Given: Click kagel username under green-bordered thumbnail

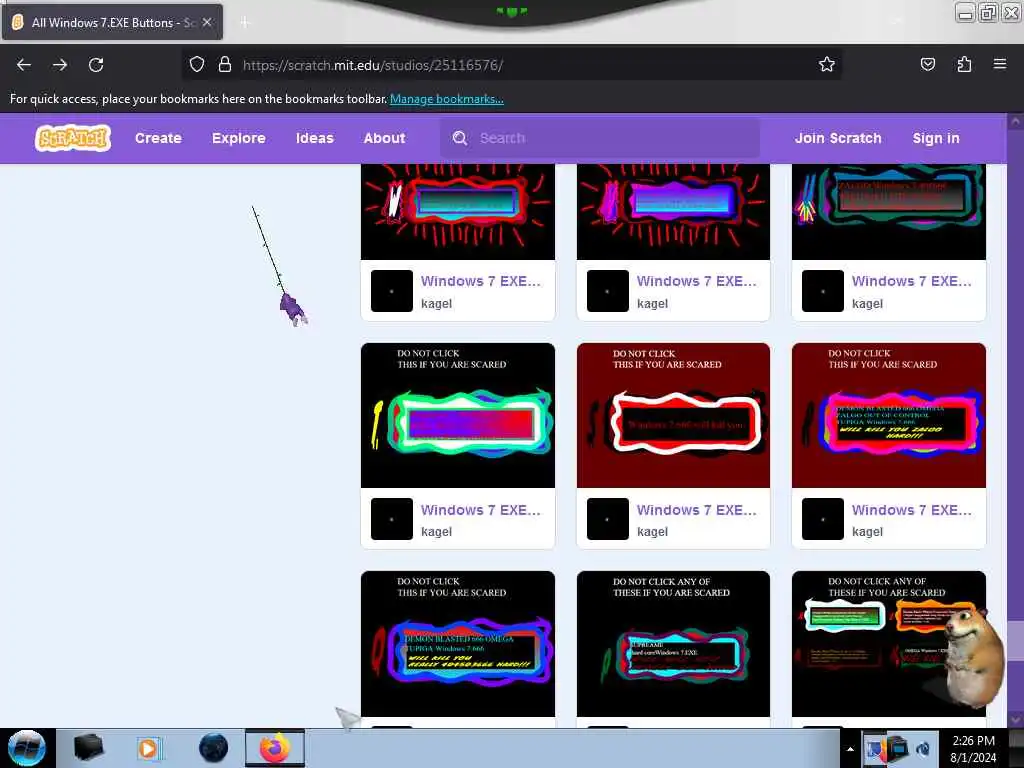Looking at the screenshot, I should [x=436, y=532].
